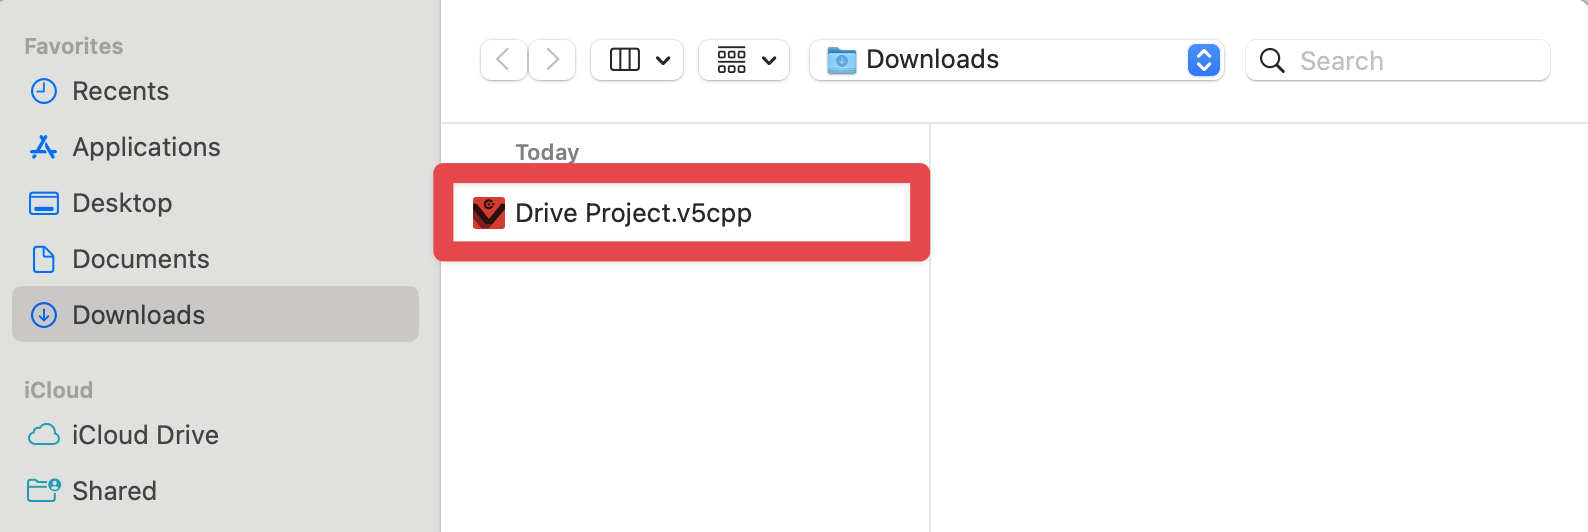Click the VEXcode icon of Drive Project file
The width and height of the screenshot is (1588, 532).
[488, 213]
